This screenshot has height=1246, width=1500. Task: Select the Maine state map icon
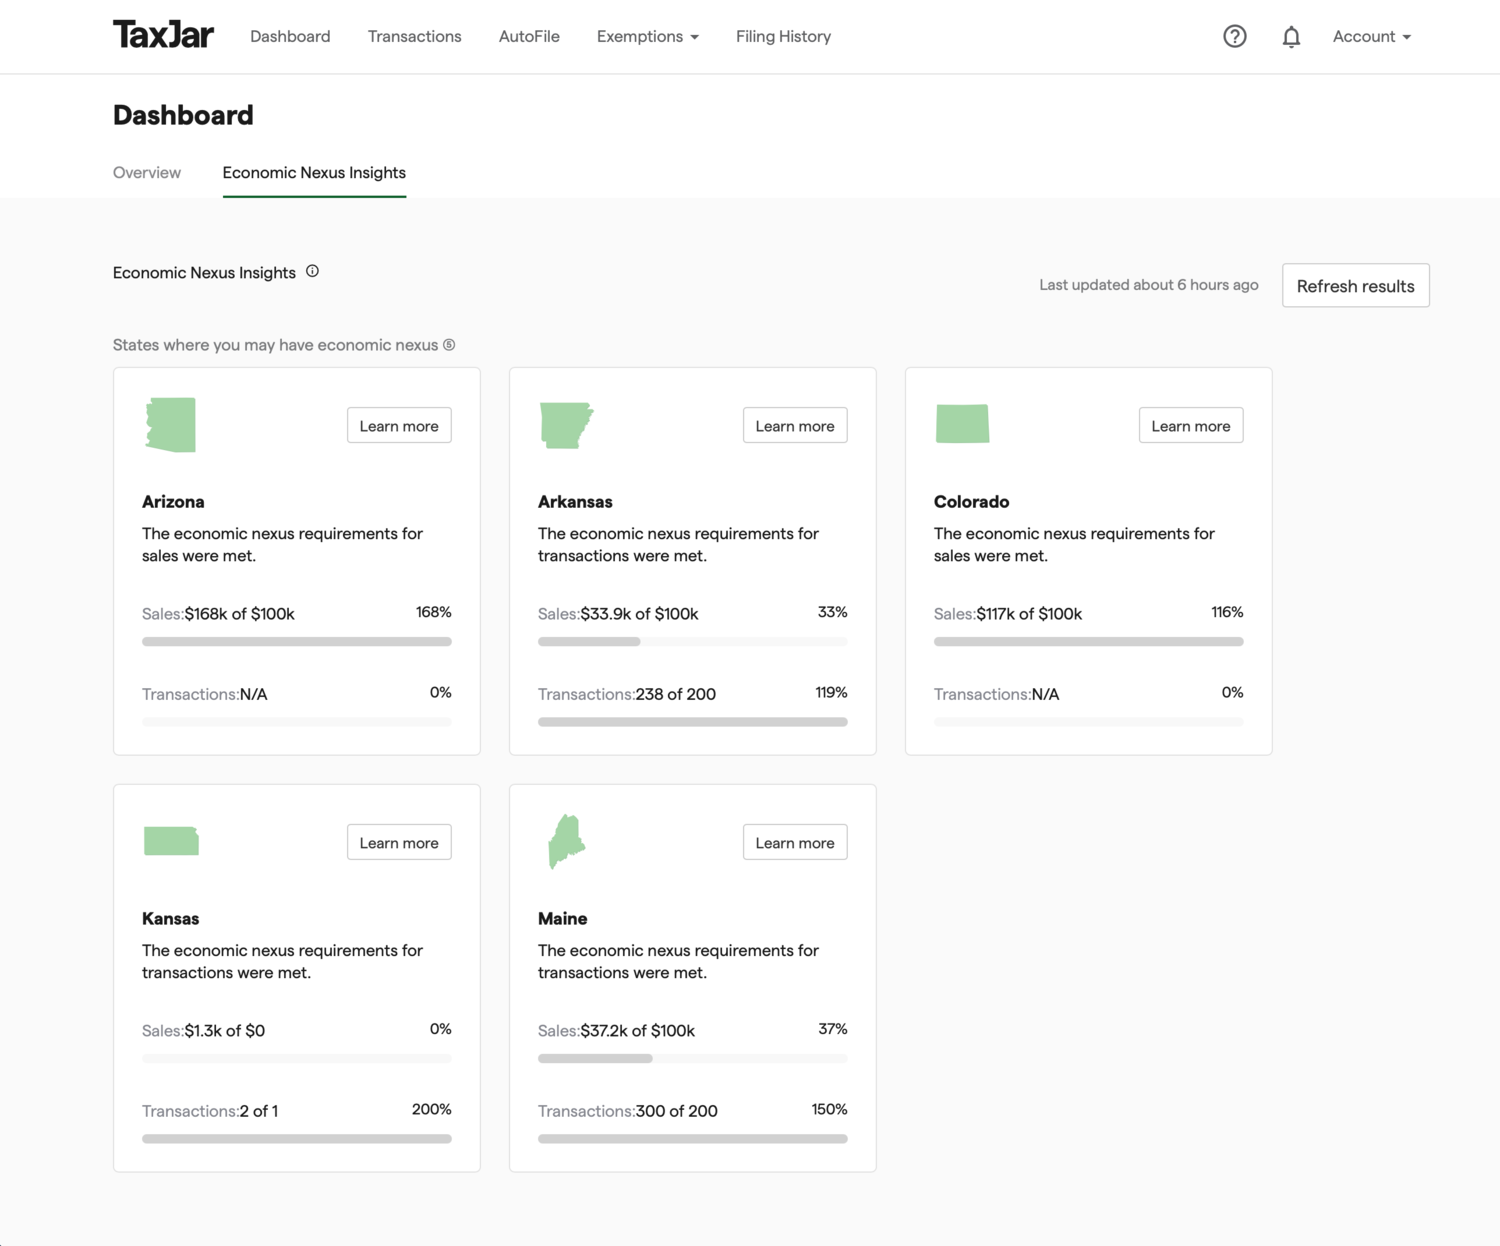pos(567,841)
